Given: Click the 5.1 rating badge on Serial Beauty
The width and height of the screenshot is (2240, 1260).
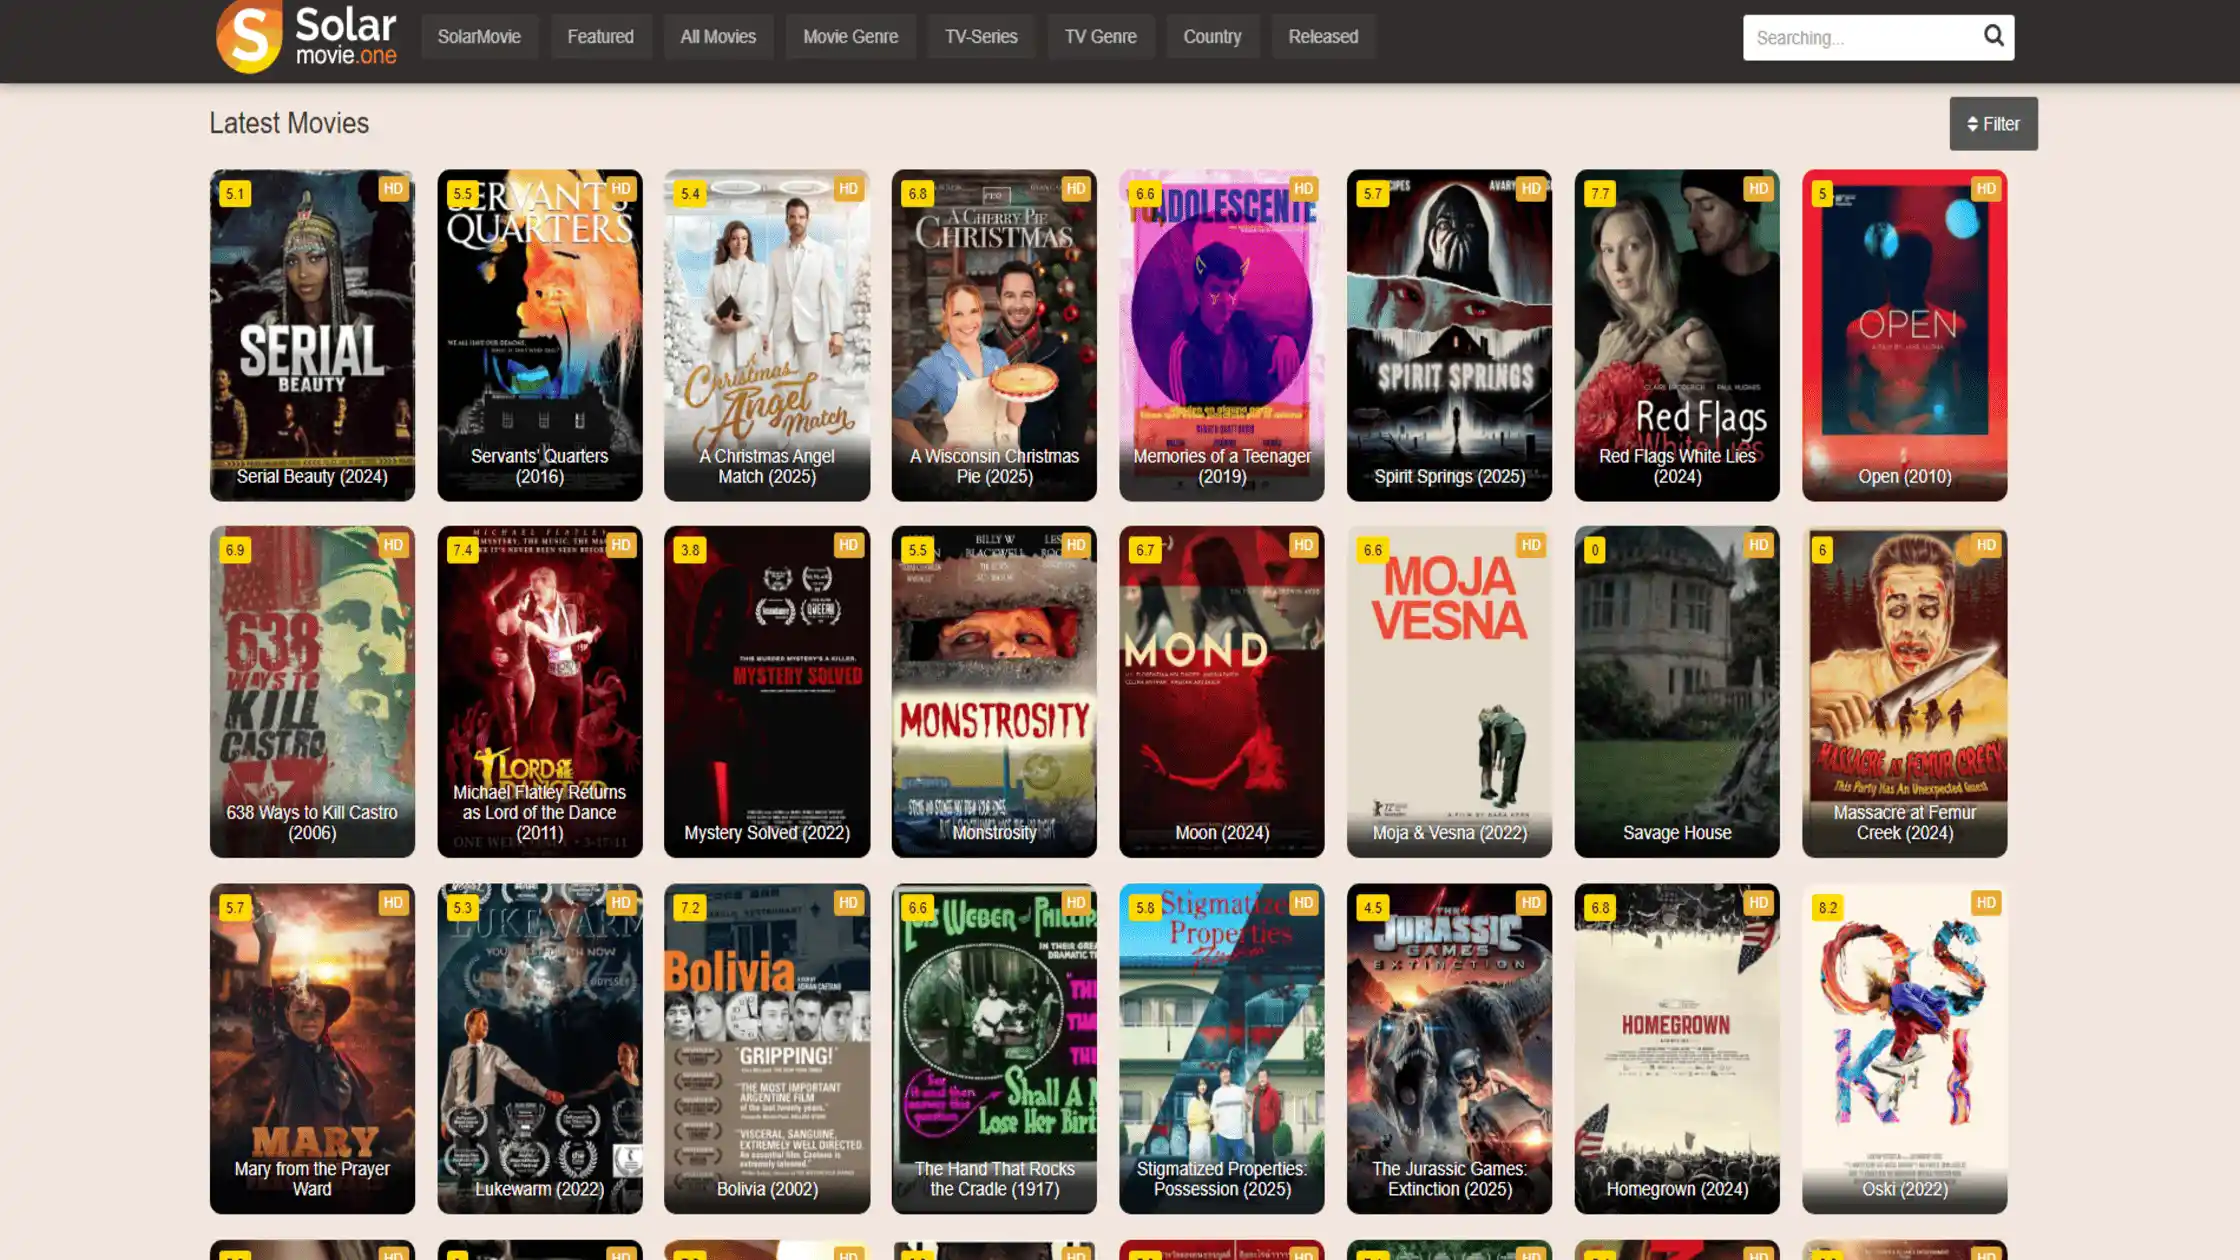Looking at the screenshot, I should pyautogui.click(x=237, y=192).
